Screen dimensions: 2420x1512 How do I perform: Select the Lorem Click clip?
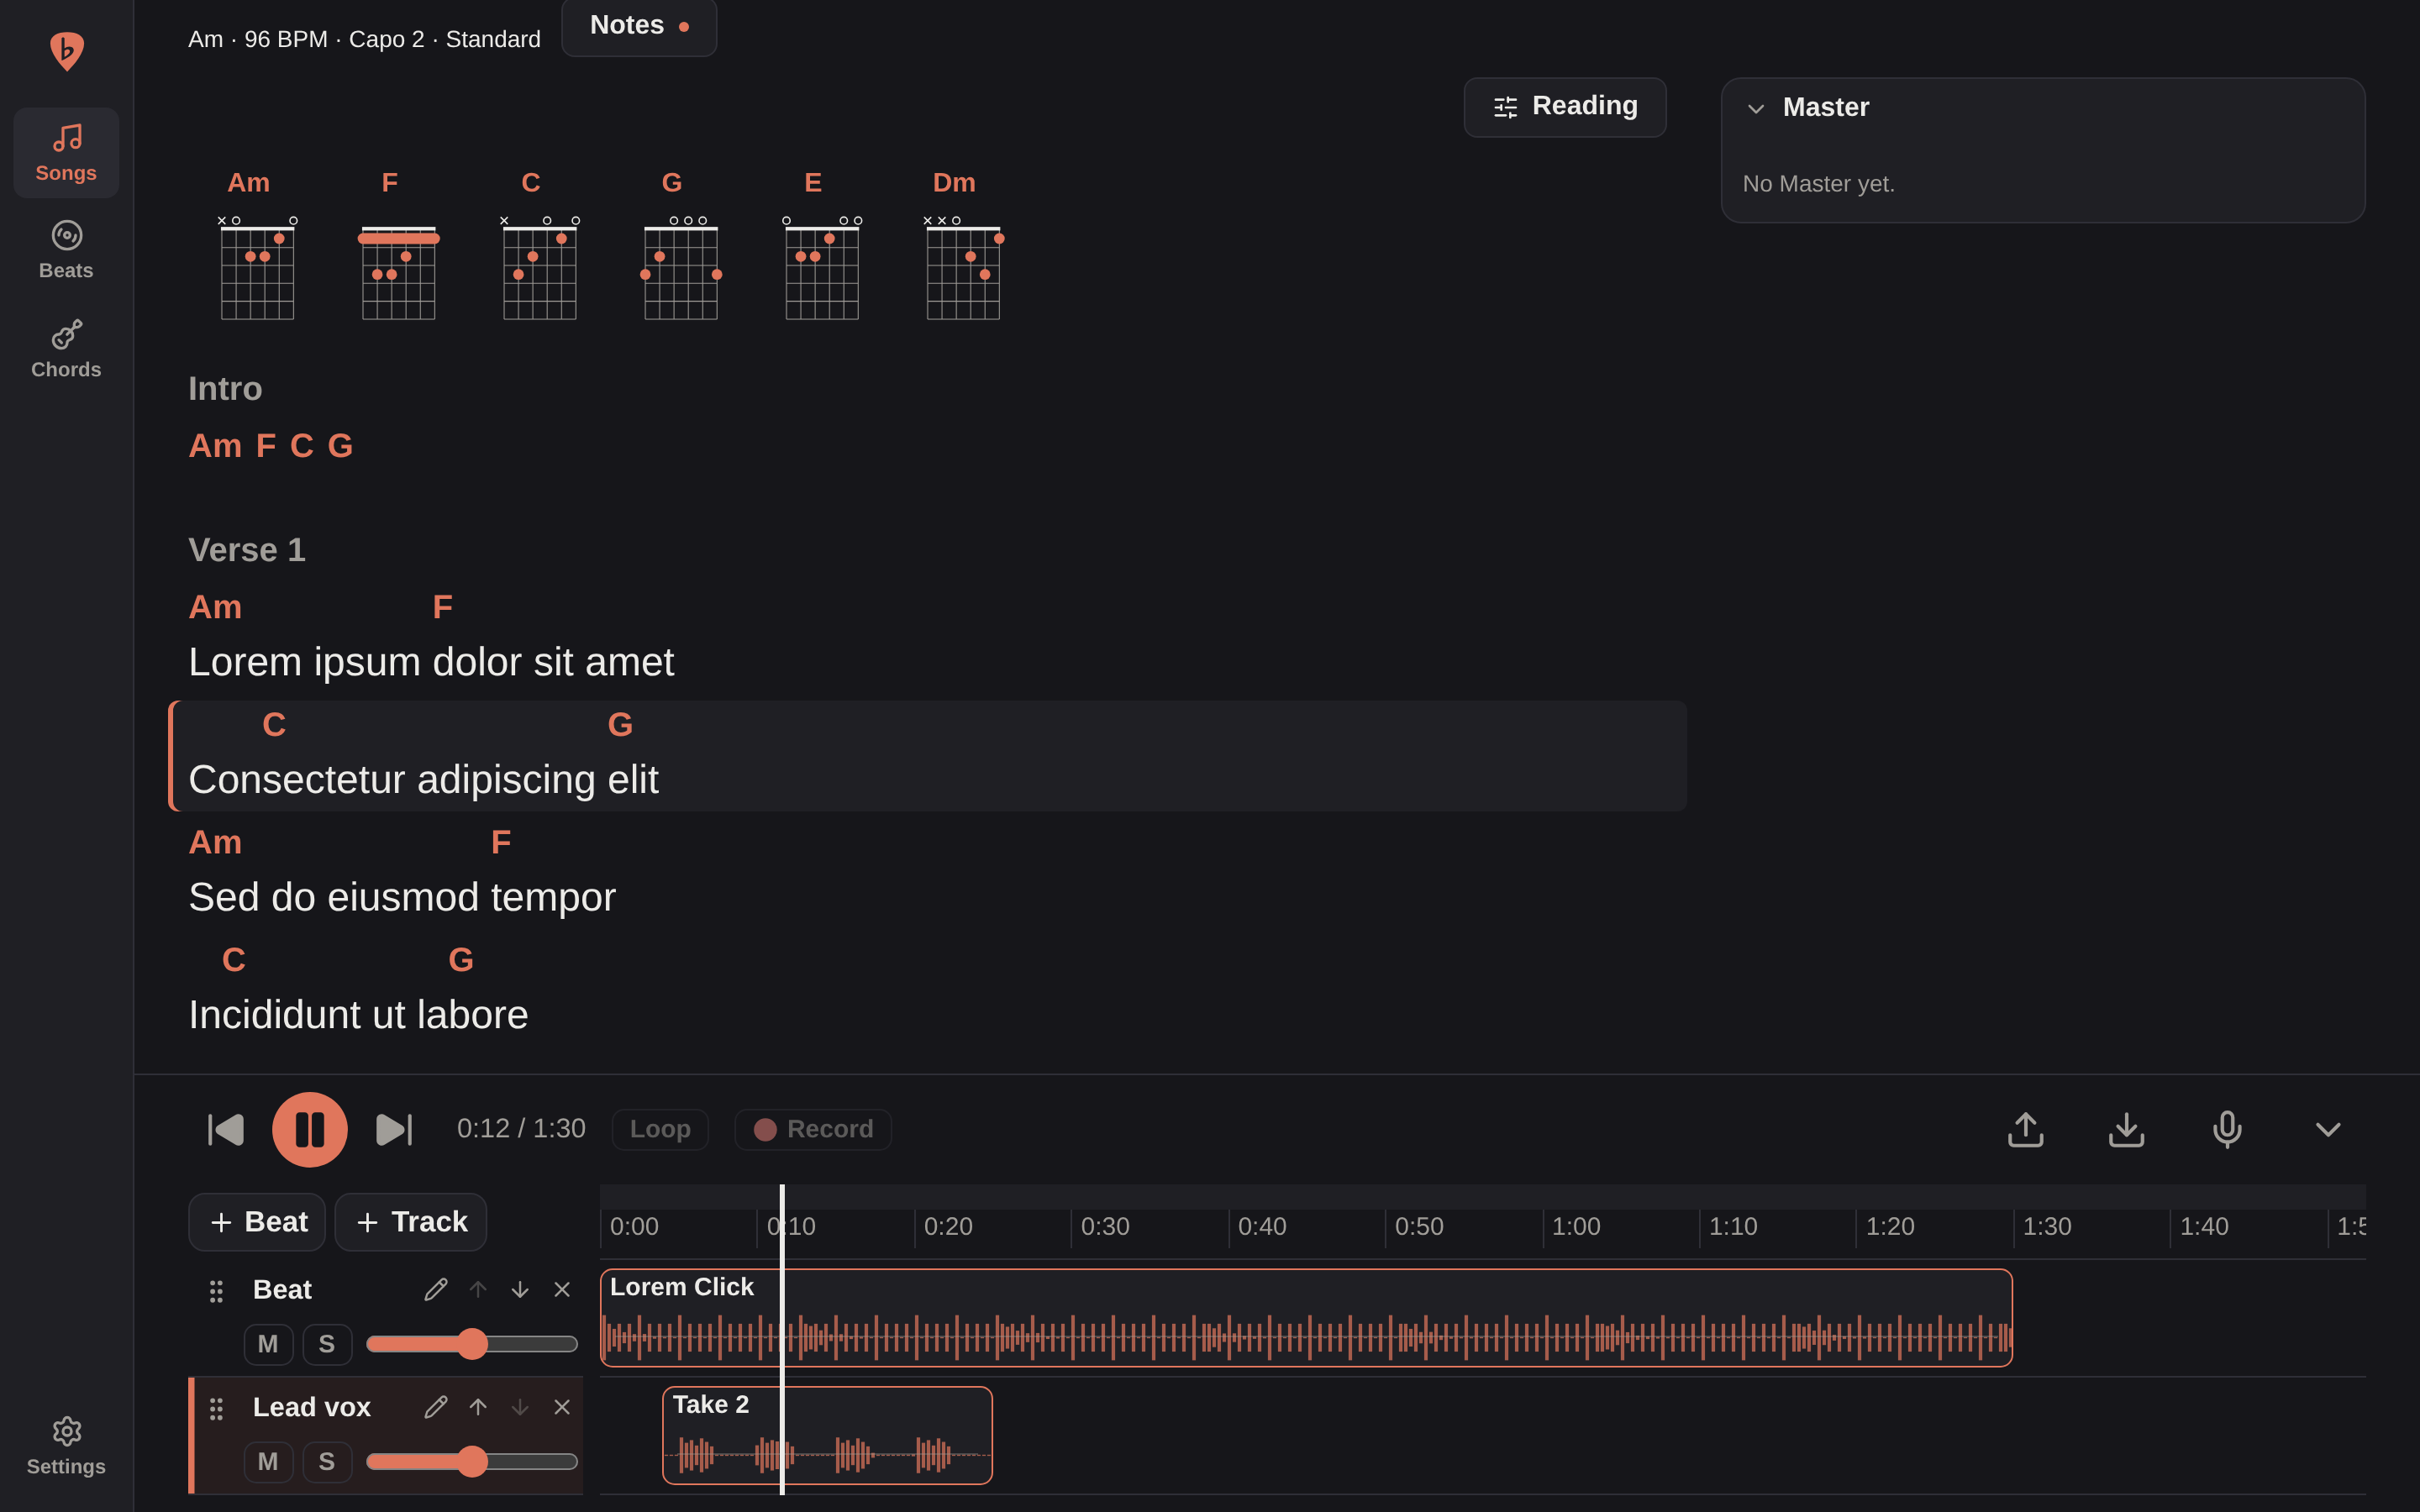[x=1306, y=1318]
